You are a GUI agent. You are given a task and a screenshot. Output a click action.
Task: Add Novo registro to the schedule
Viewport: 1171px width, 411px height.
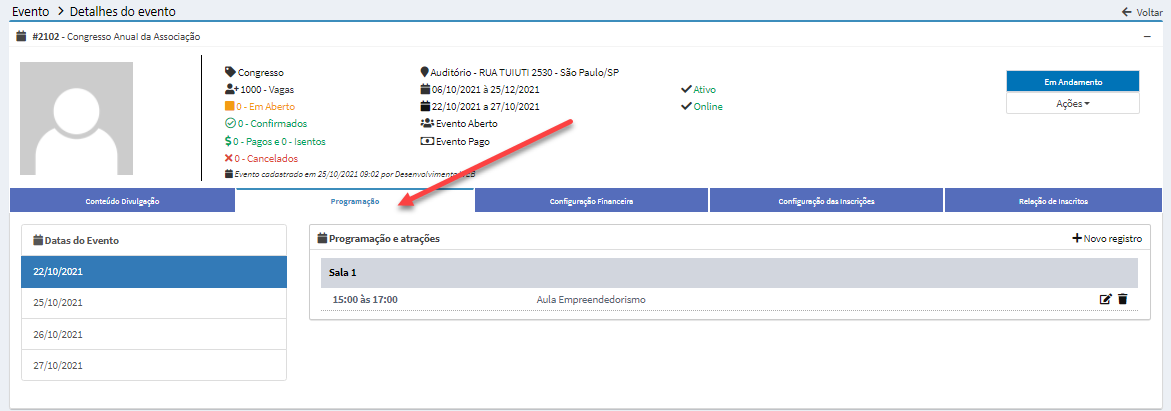(1106, 239)
